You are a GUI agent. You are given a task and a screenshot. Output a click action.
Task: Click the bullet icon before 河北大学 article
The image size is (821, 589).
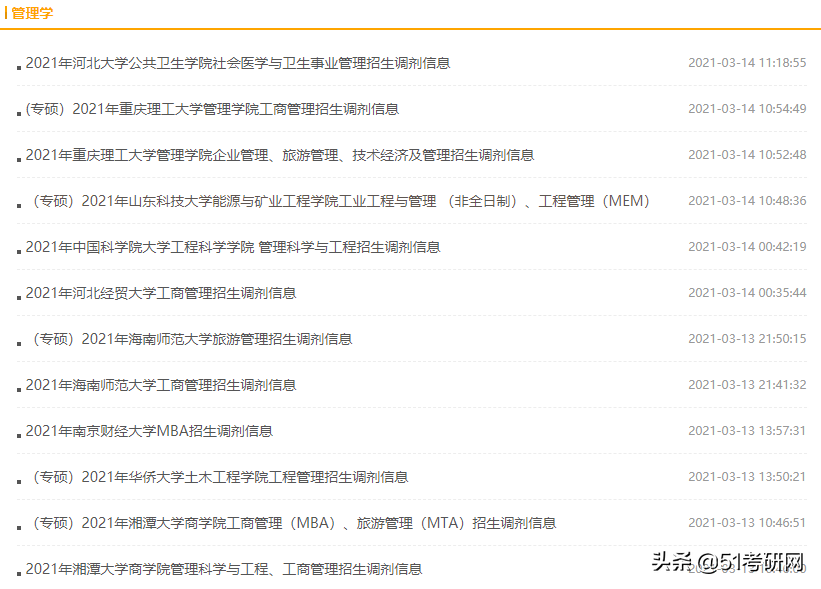(x=17, y=65)
